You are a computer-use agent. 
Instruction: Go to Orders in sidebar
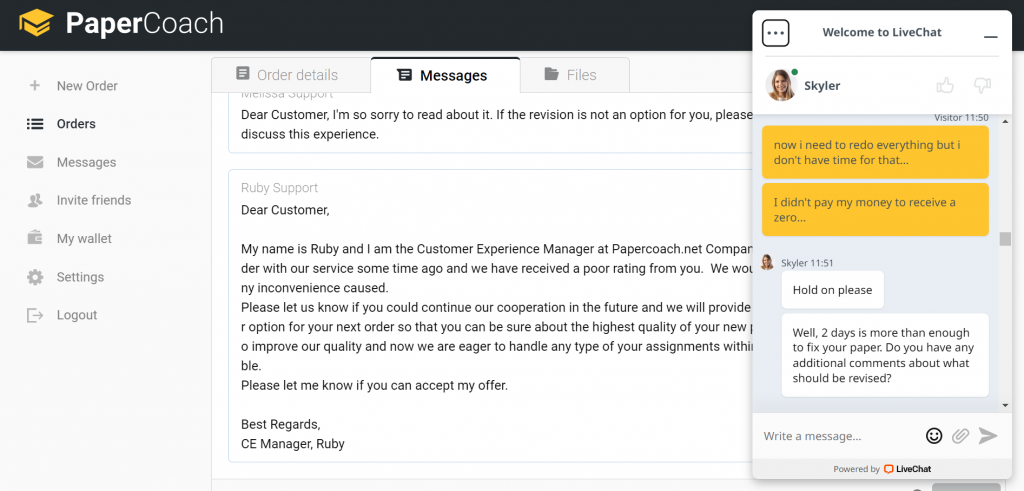(76, 124)
